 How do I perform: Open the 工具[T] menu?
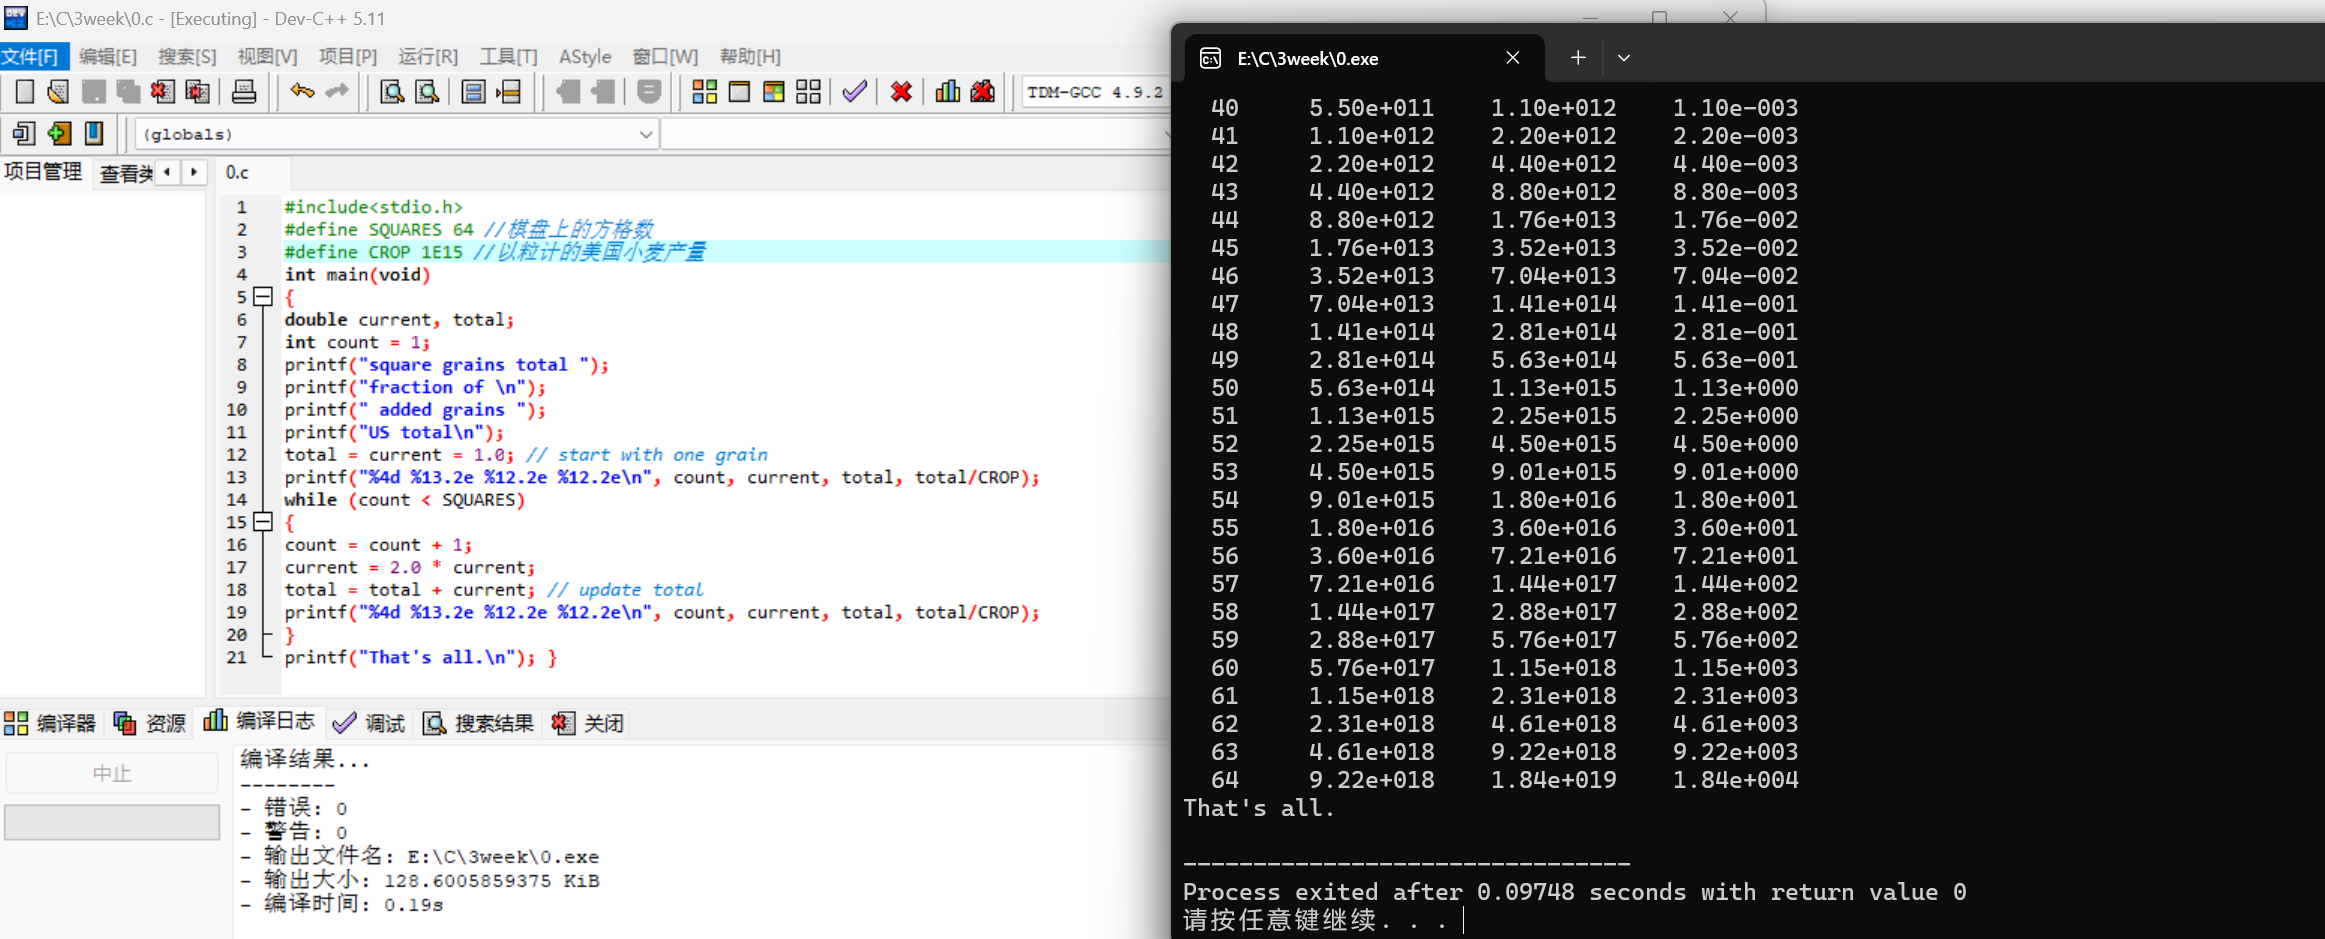(509, 57)
